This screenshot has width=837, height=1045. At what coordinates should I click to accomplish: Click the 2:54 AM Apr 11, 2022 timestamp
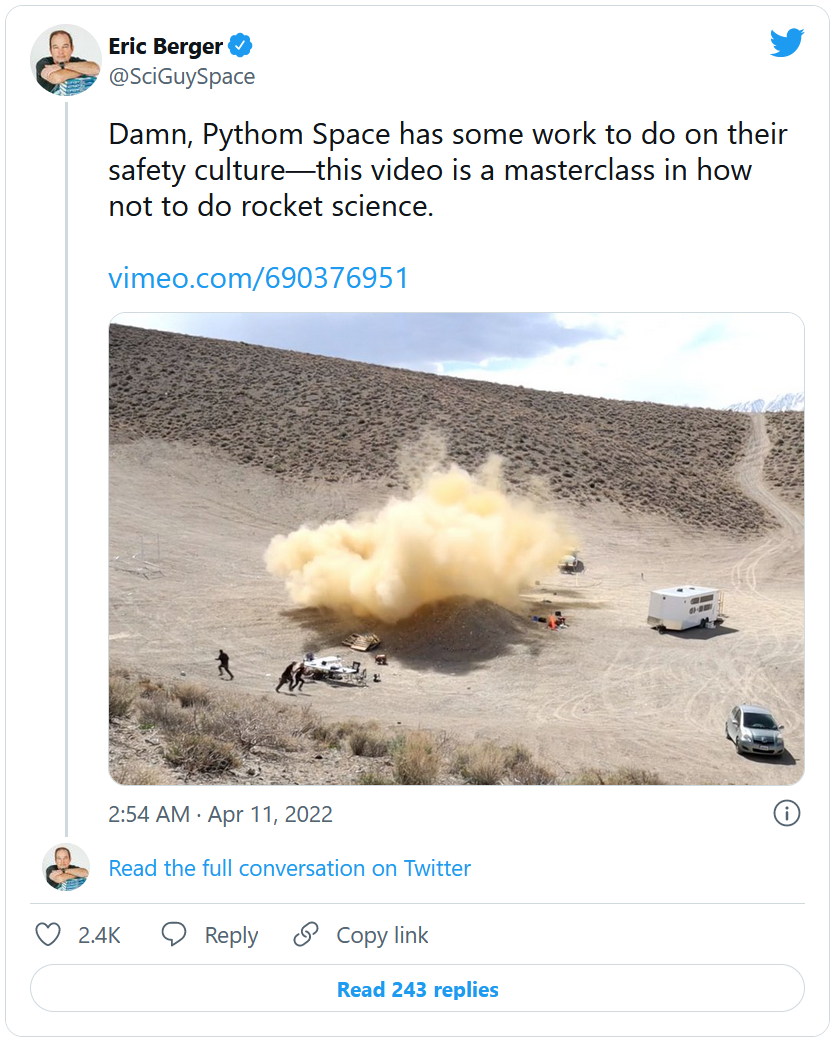click(x=220, y=814)
